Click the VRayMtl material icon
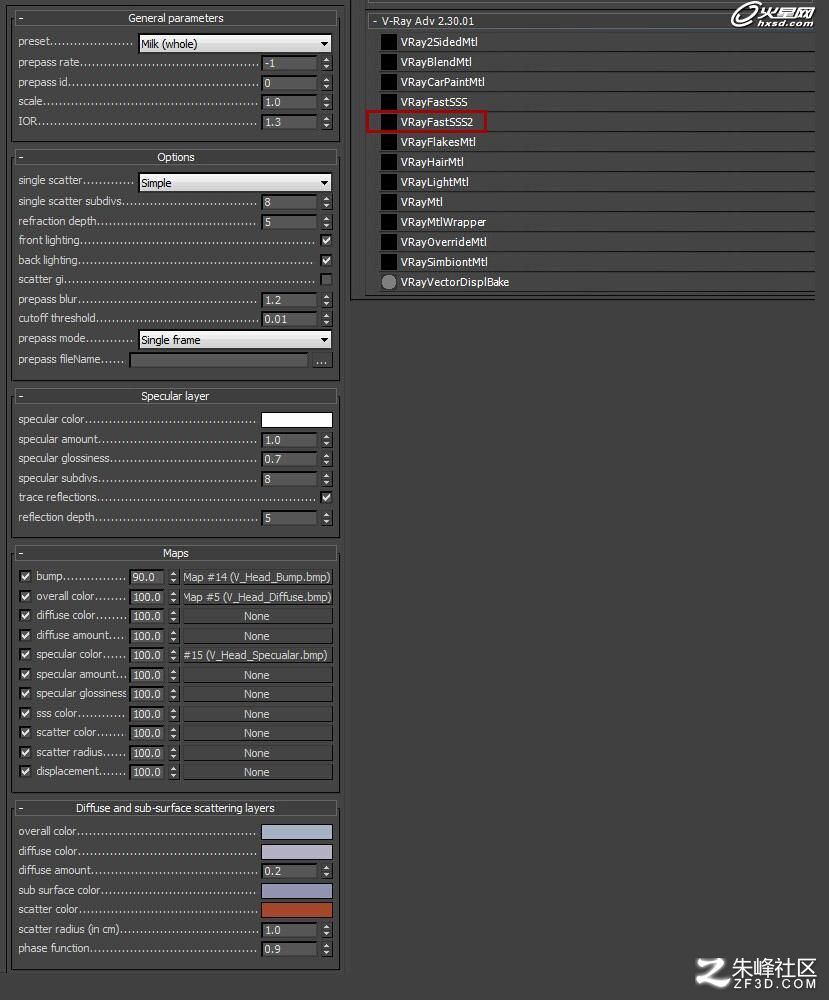This screenshot has height=1000, width=829. [388, 202]
